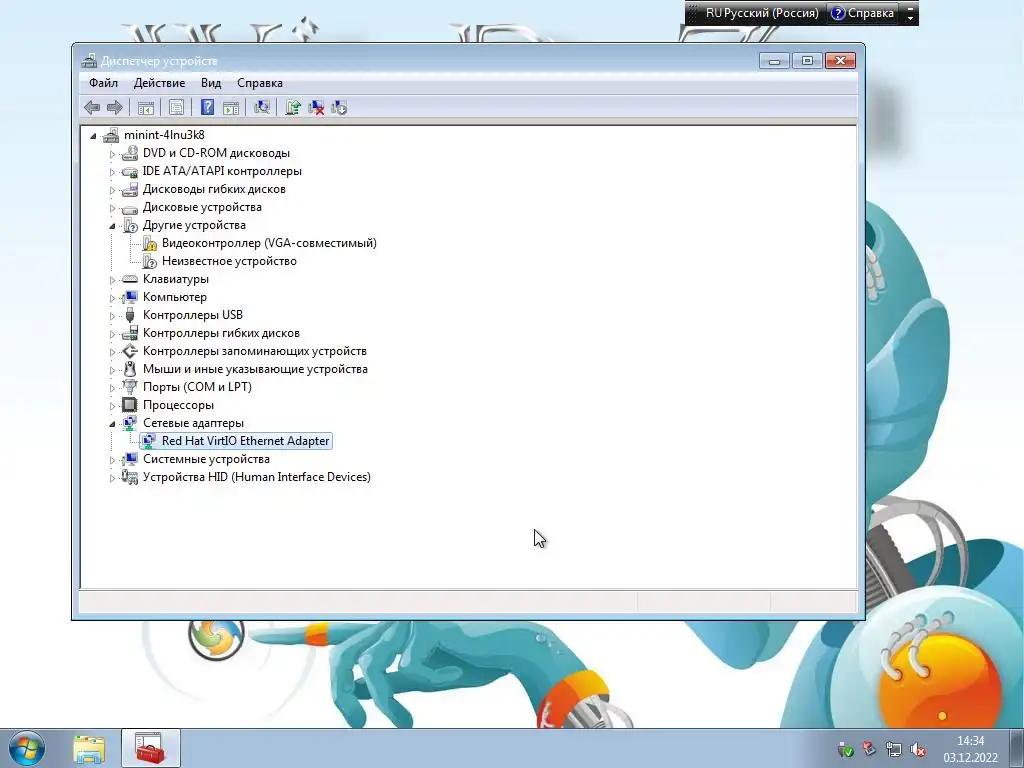Expand Системные устройства arrow
Screen dimensions: 1024x768
pos(112,460)
